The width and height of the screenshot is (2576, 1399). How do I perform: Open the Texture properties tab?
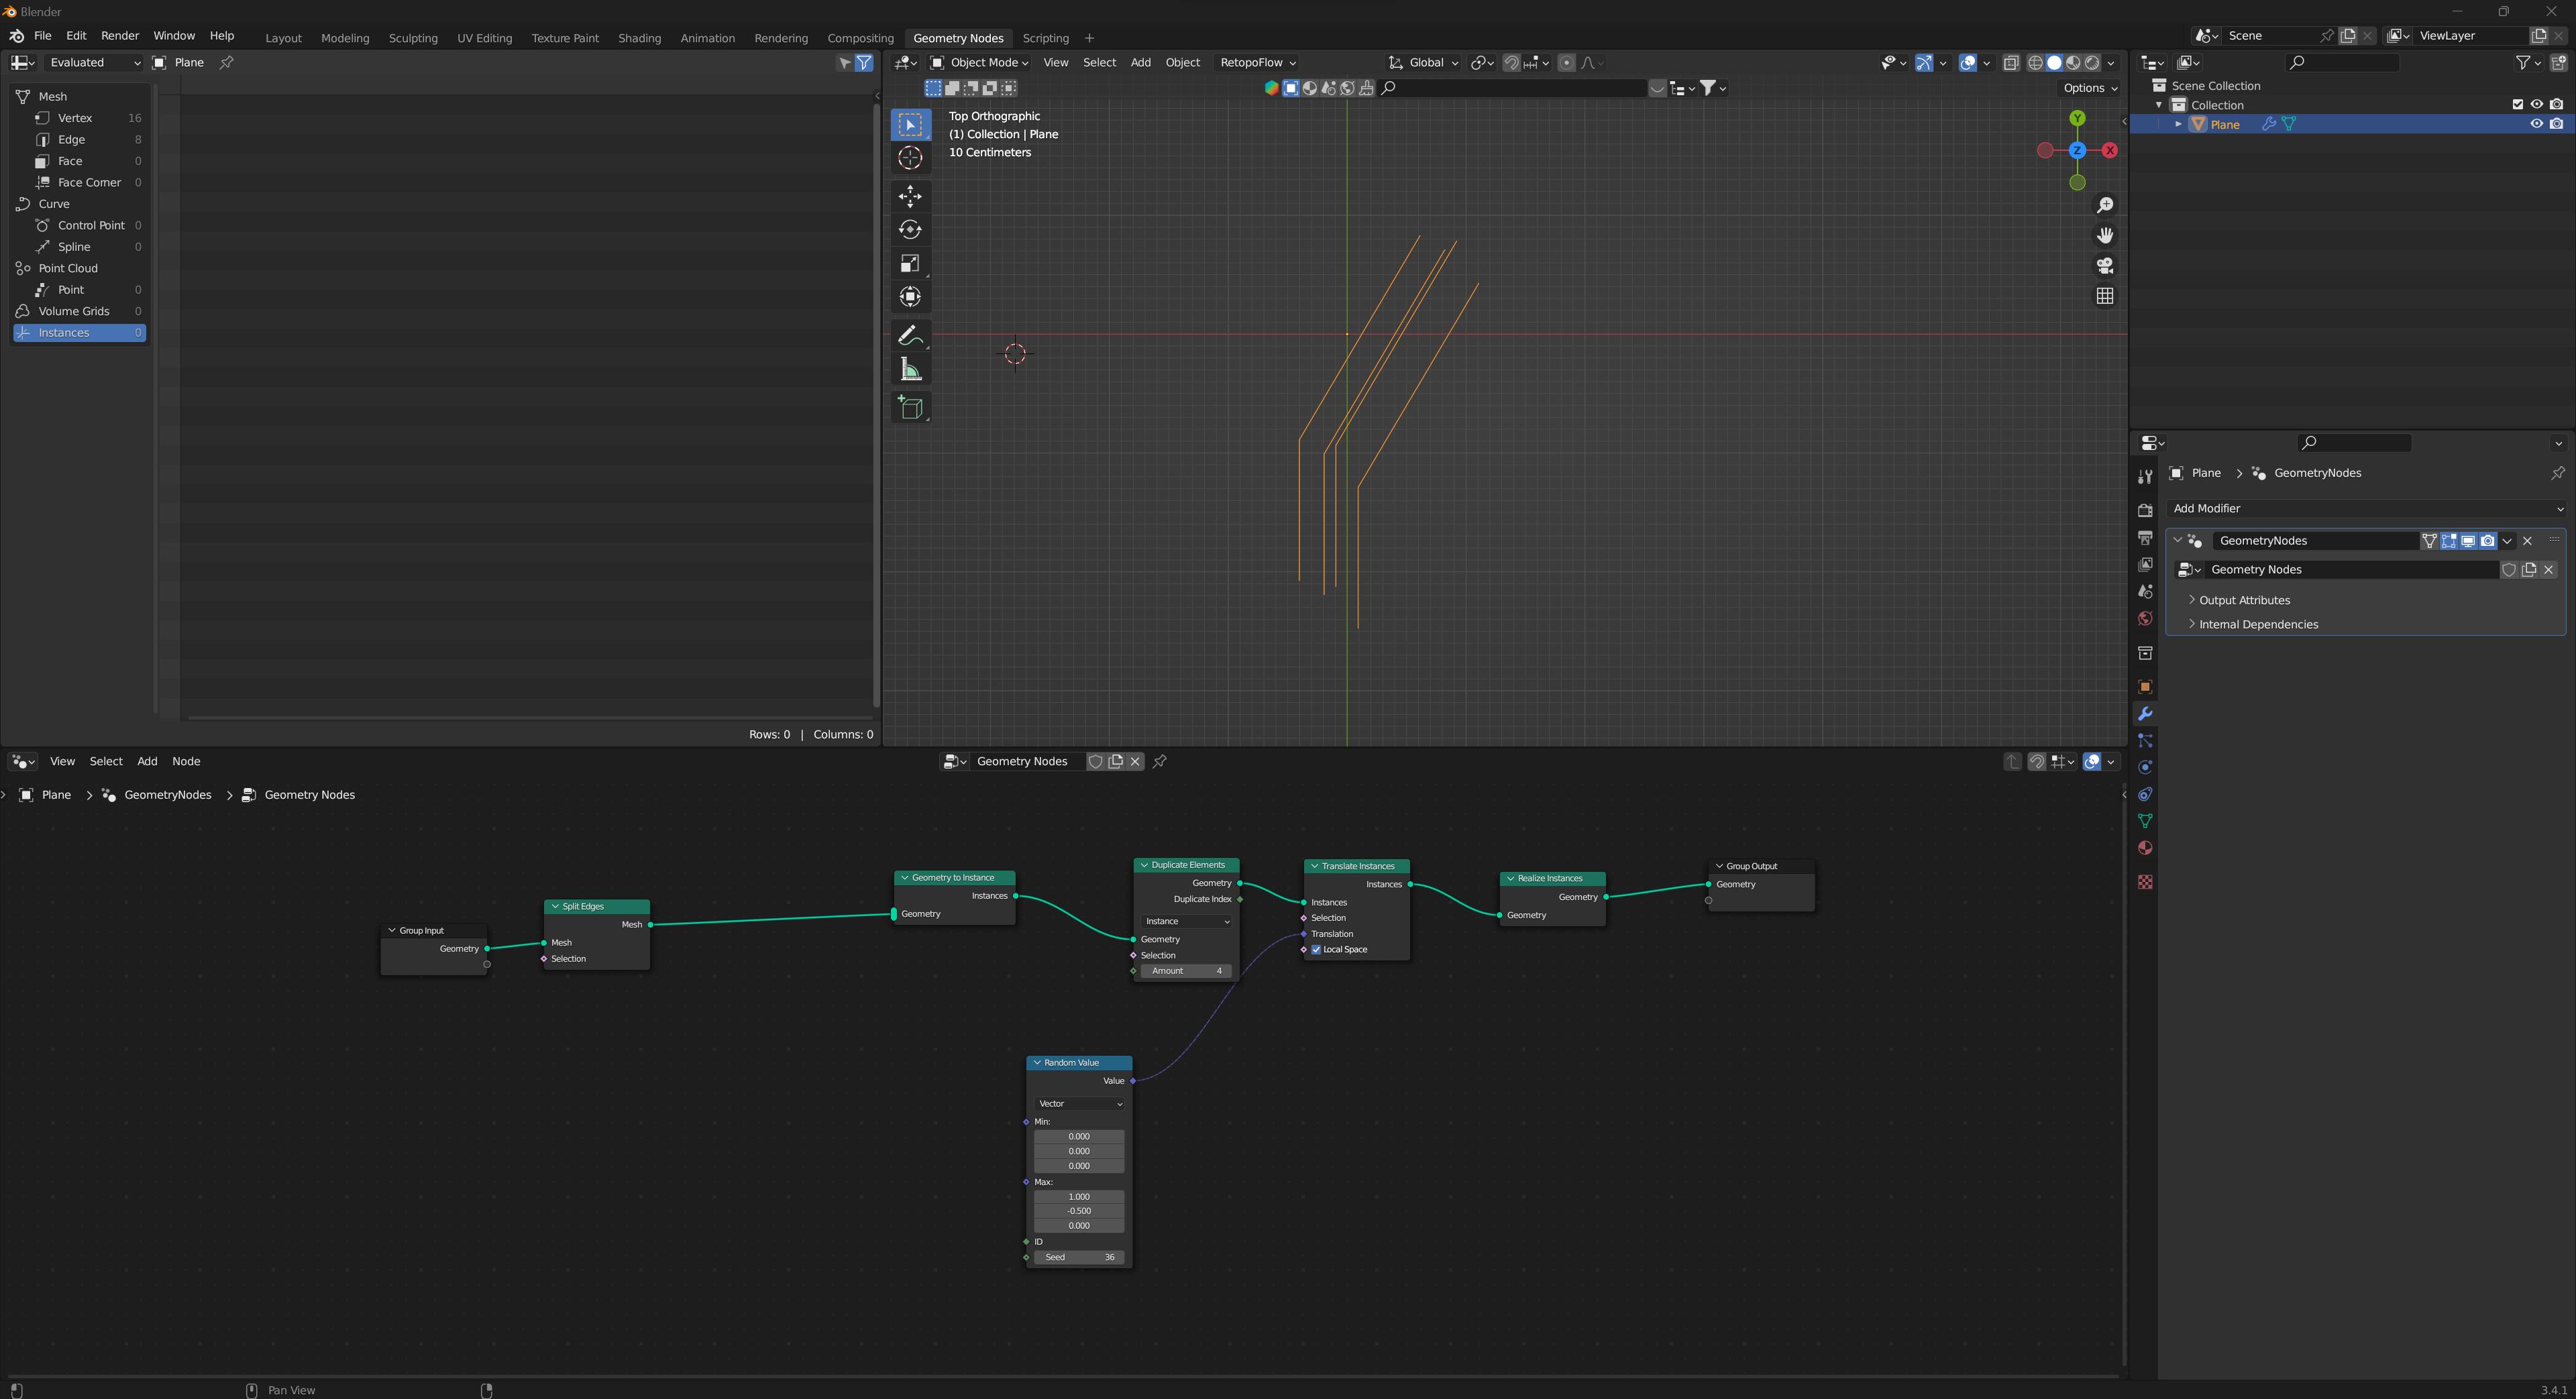[x=2145, y=882]
